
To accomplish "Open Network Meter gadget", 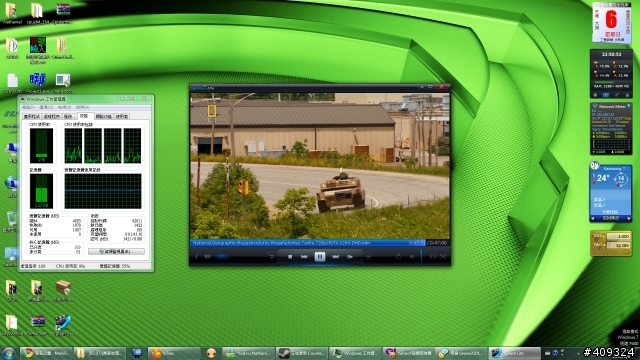I will tap(611, 129).
